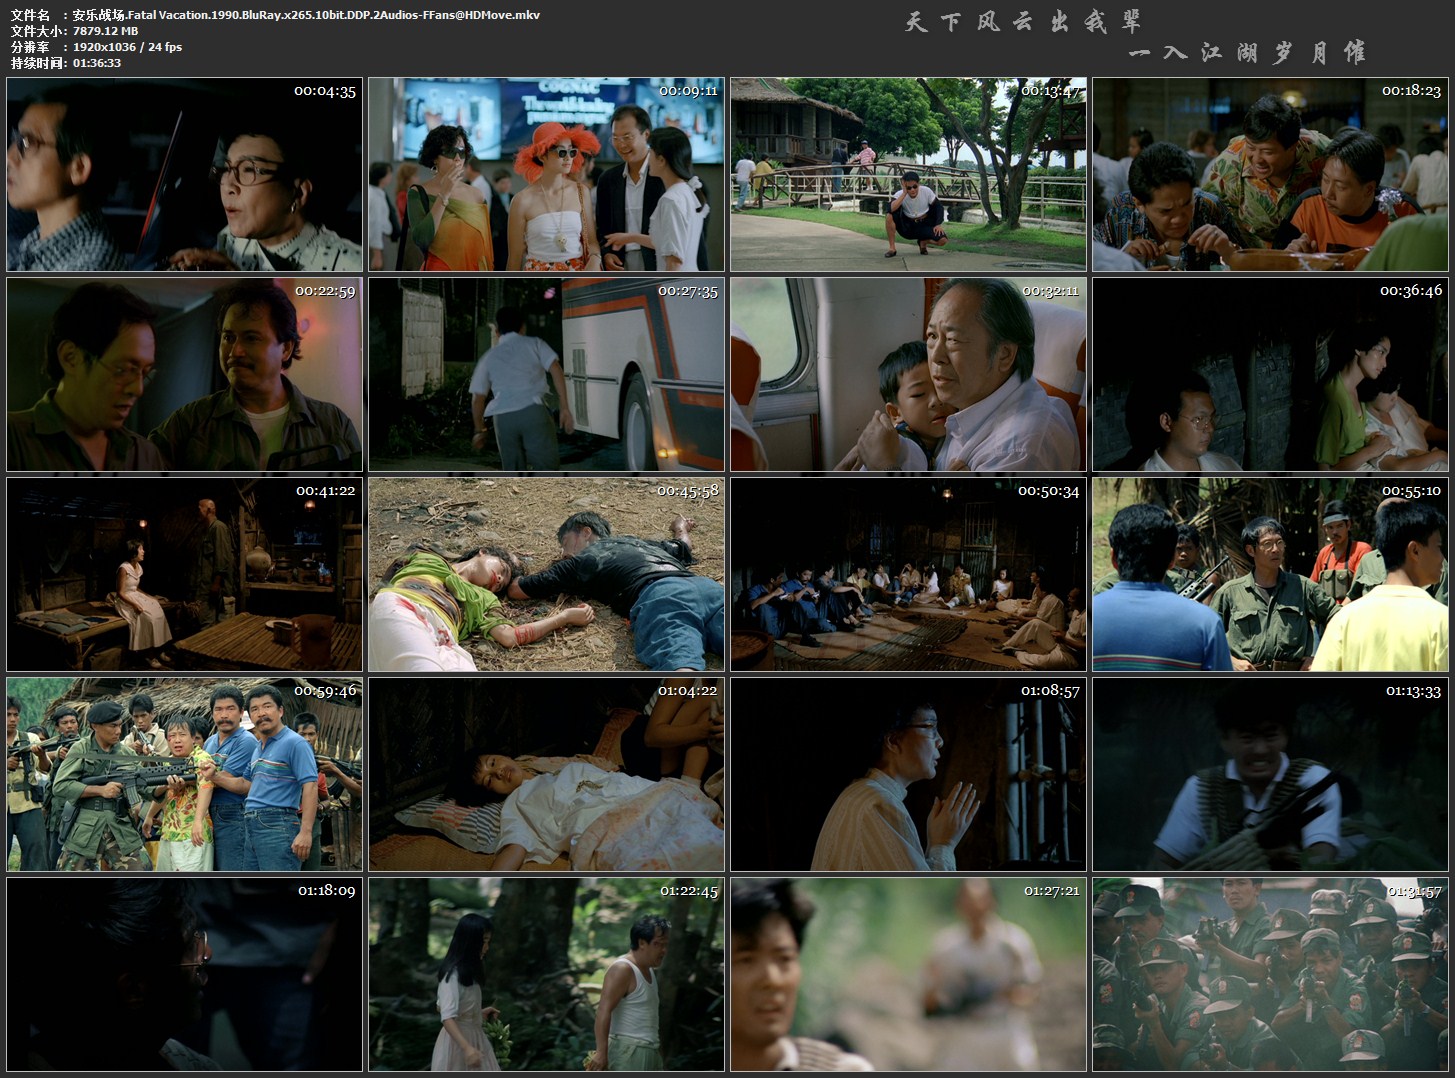The image size is (1455, 1078).
Task: Click the thumbnail at 00:55:10
Action: (x=1270, y=574)
